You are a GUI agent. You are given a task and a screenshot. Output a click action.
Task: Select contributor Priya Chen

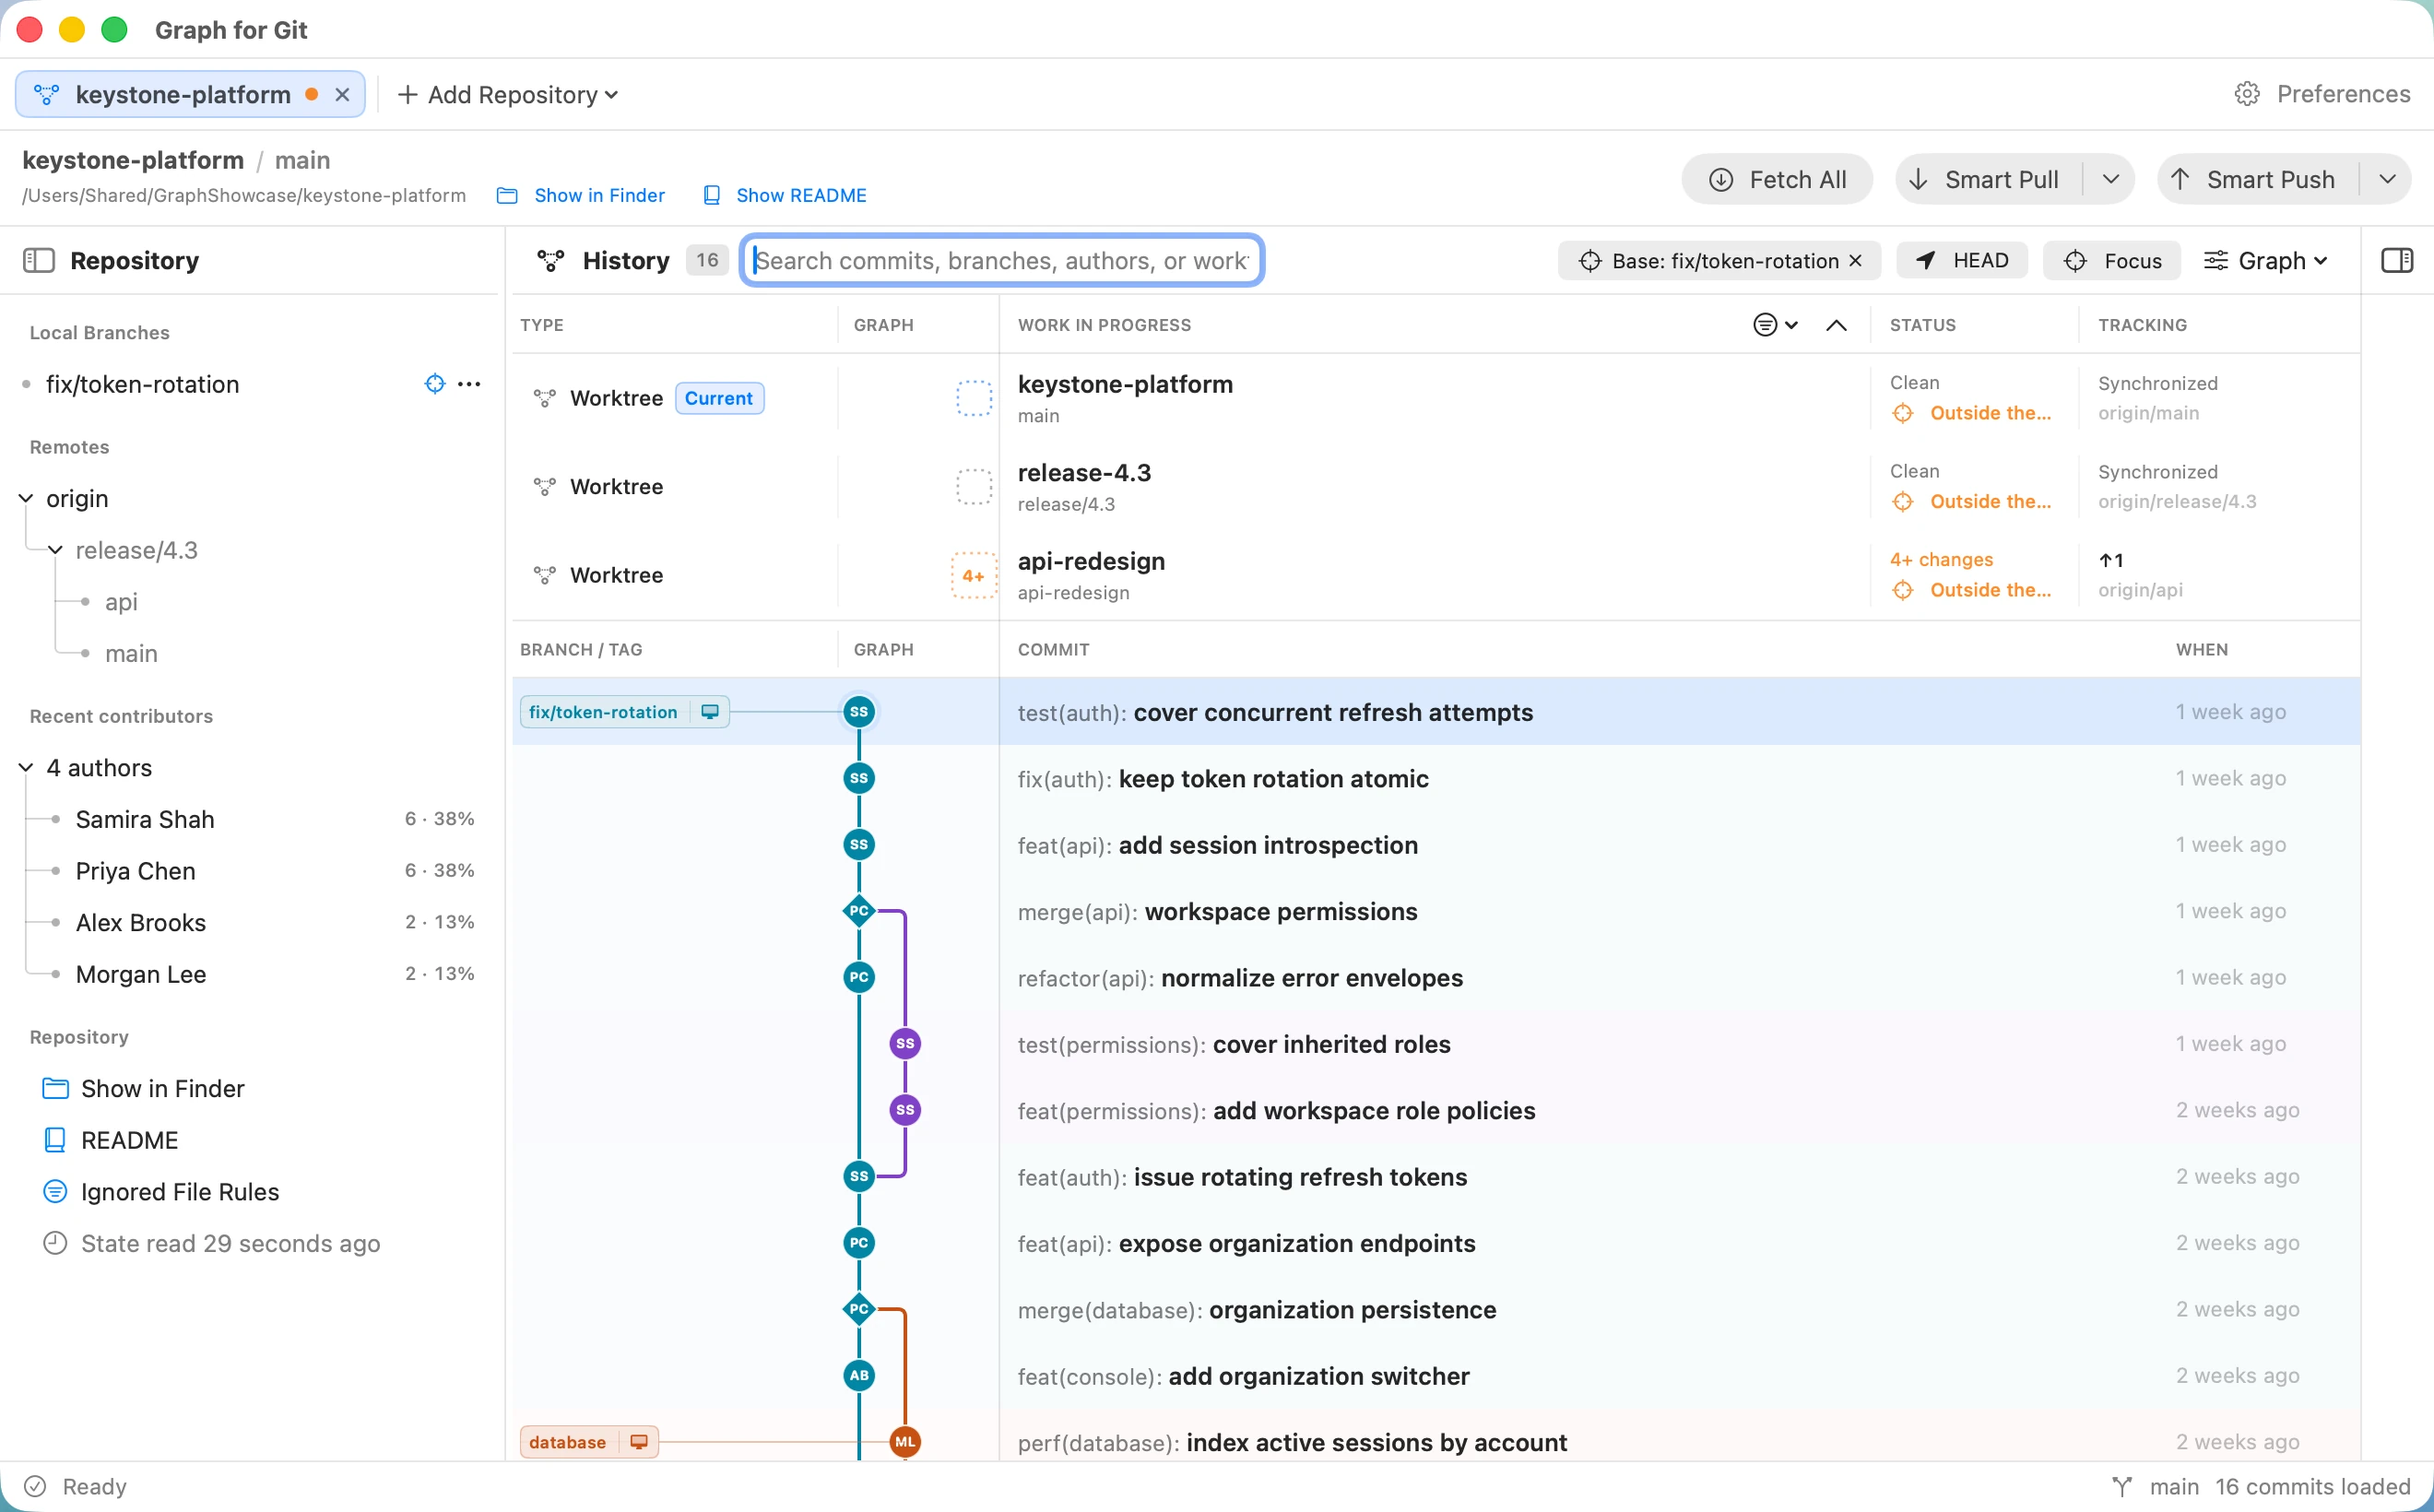pos(136,871)
